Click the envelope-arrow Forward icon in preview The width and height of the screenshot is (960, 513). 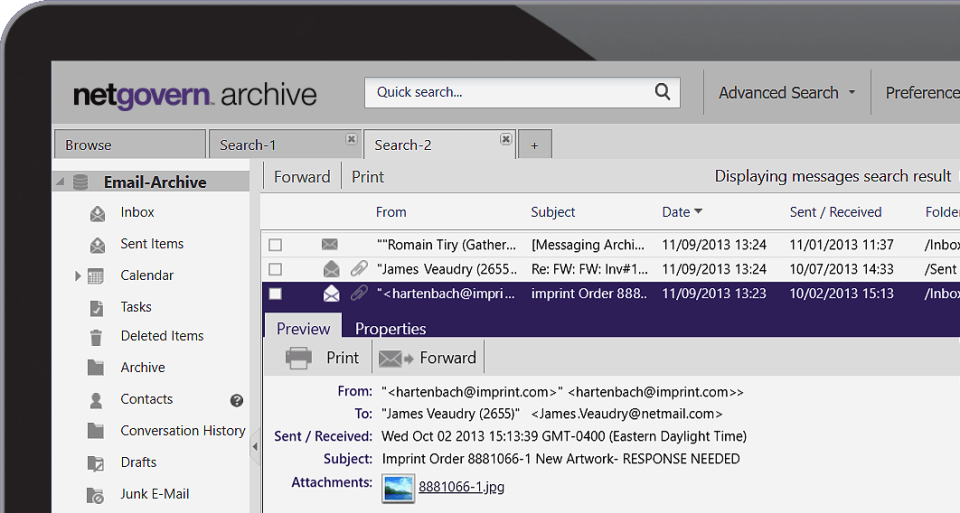click(396, 359)
